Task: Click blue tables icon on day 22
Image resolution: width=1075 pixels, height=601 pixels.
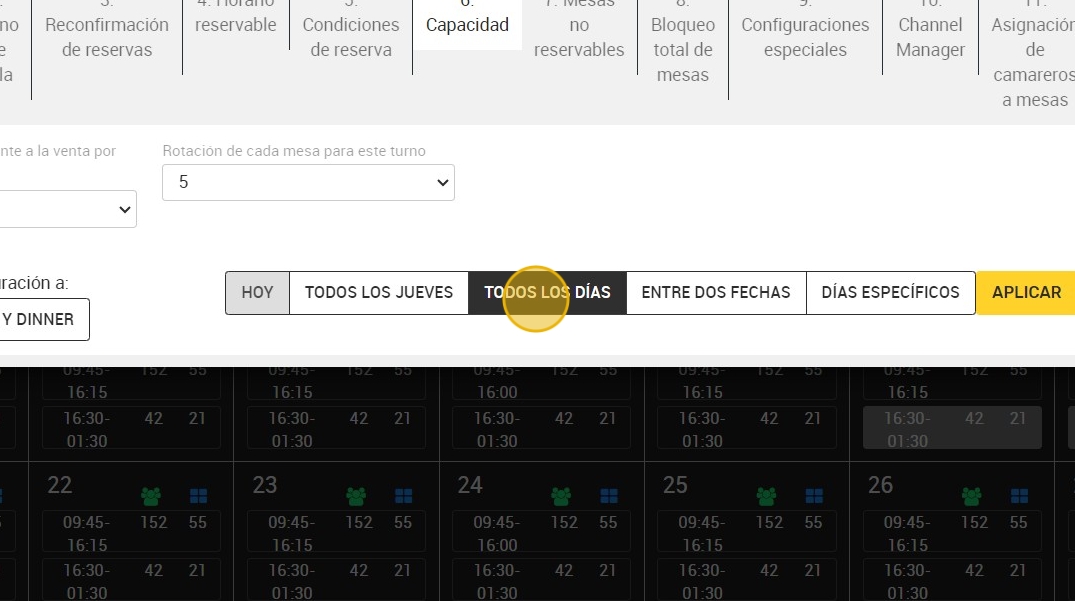Action: (198, 495)
